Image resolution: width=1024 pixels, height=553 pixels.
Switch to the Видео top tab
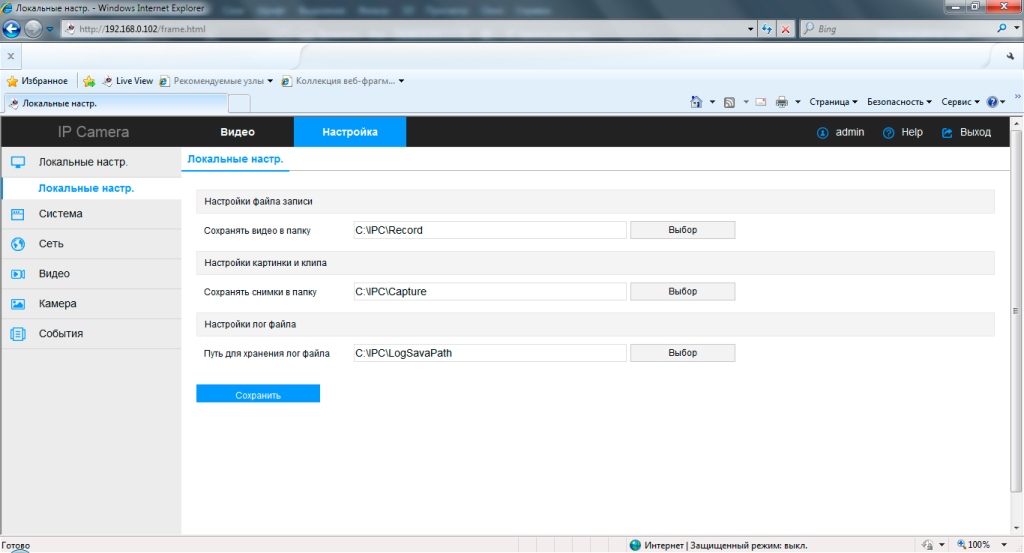click(237, 132)
